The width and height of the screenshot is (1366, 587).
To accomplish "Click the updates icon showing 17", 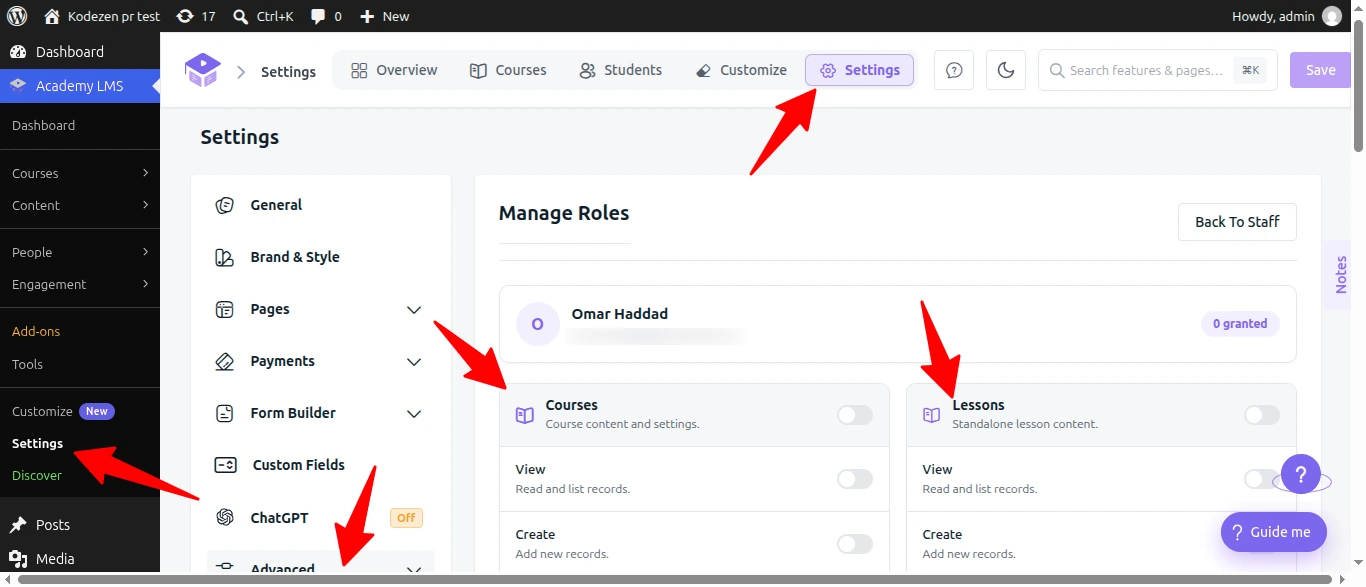I will [x=184, y=16].
